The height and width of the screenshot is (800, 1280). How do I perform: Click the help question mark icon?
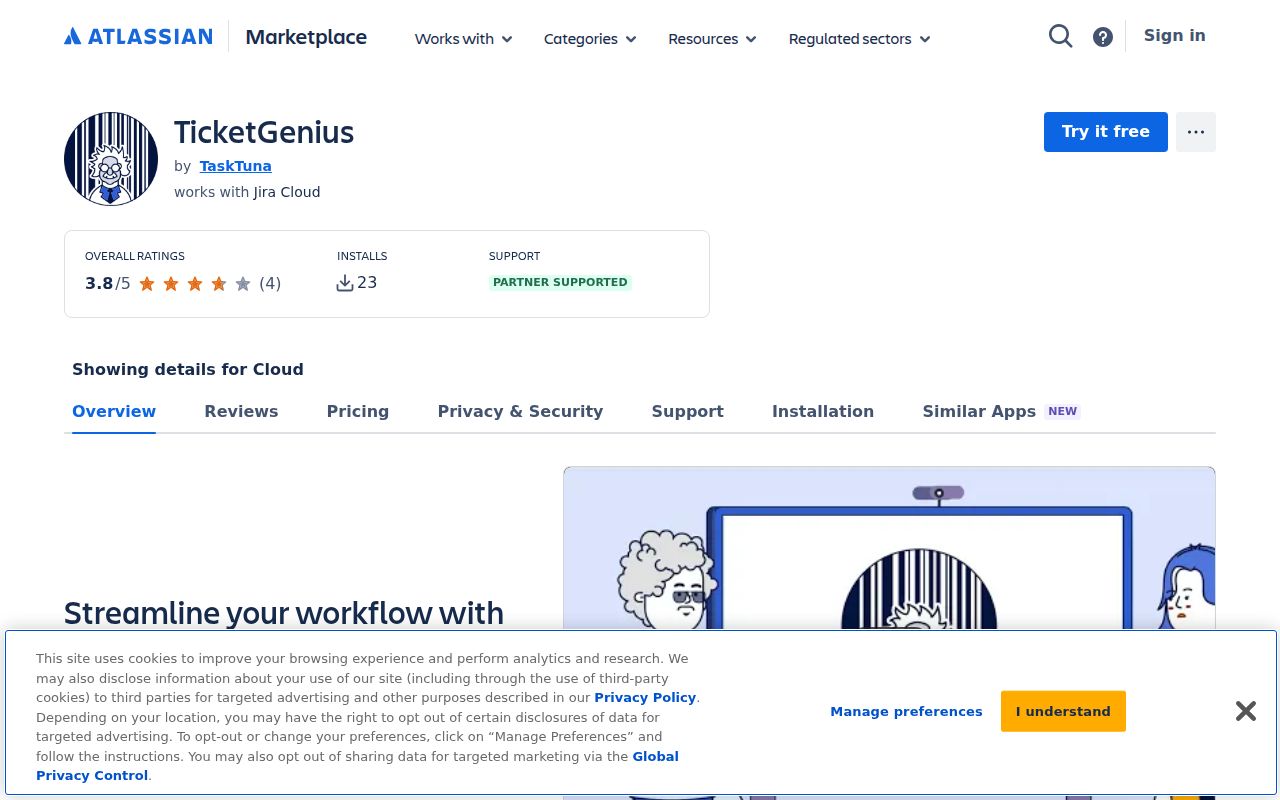[1103, 37]
